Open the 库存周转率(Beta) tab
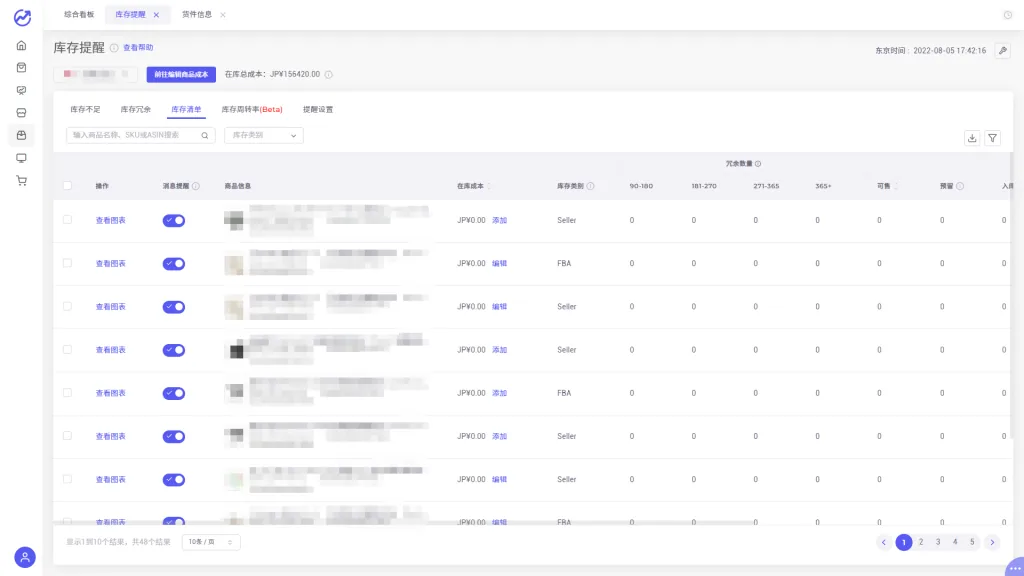This screenshot has height=576, width=1024. [x=252, y=109]
